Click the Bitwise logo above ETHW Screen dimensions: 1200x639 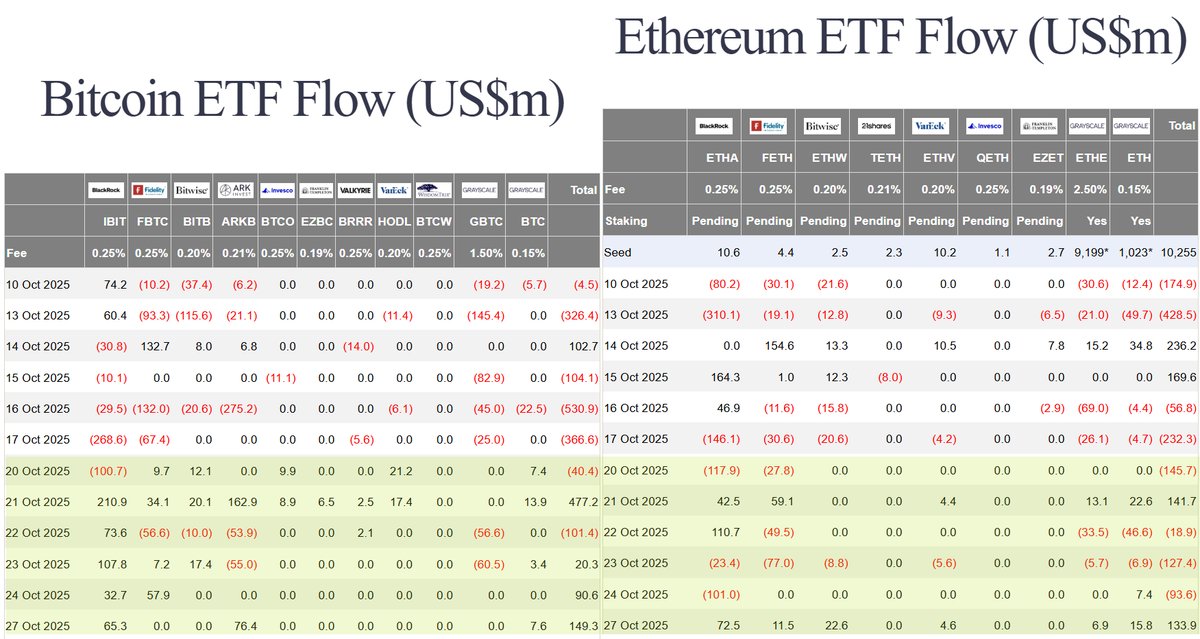(x=823, y=126)
